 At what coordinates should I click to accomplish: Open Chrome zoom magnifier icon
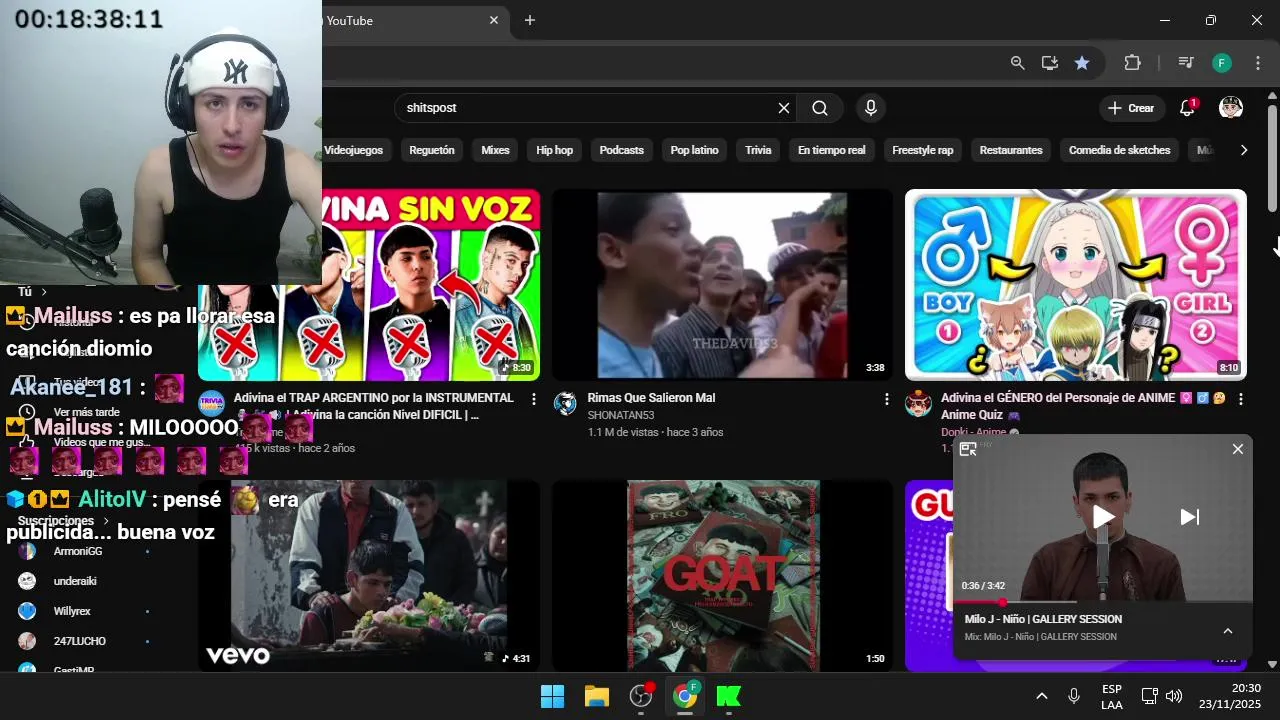(x=1017, y=63)
